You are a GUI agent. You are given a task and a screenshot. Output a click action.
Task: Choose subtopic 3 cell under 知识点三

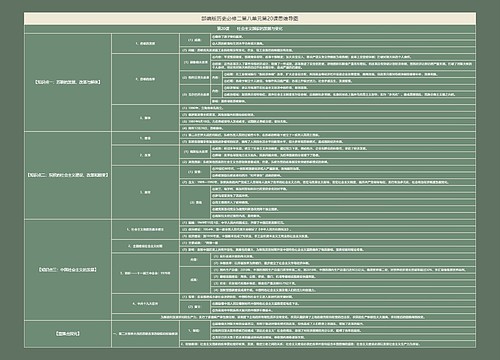pyautogui.click(x=145, y=273)
